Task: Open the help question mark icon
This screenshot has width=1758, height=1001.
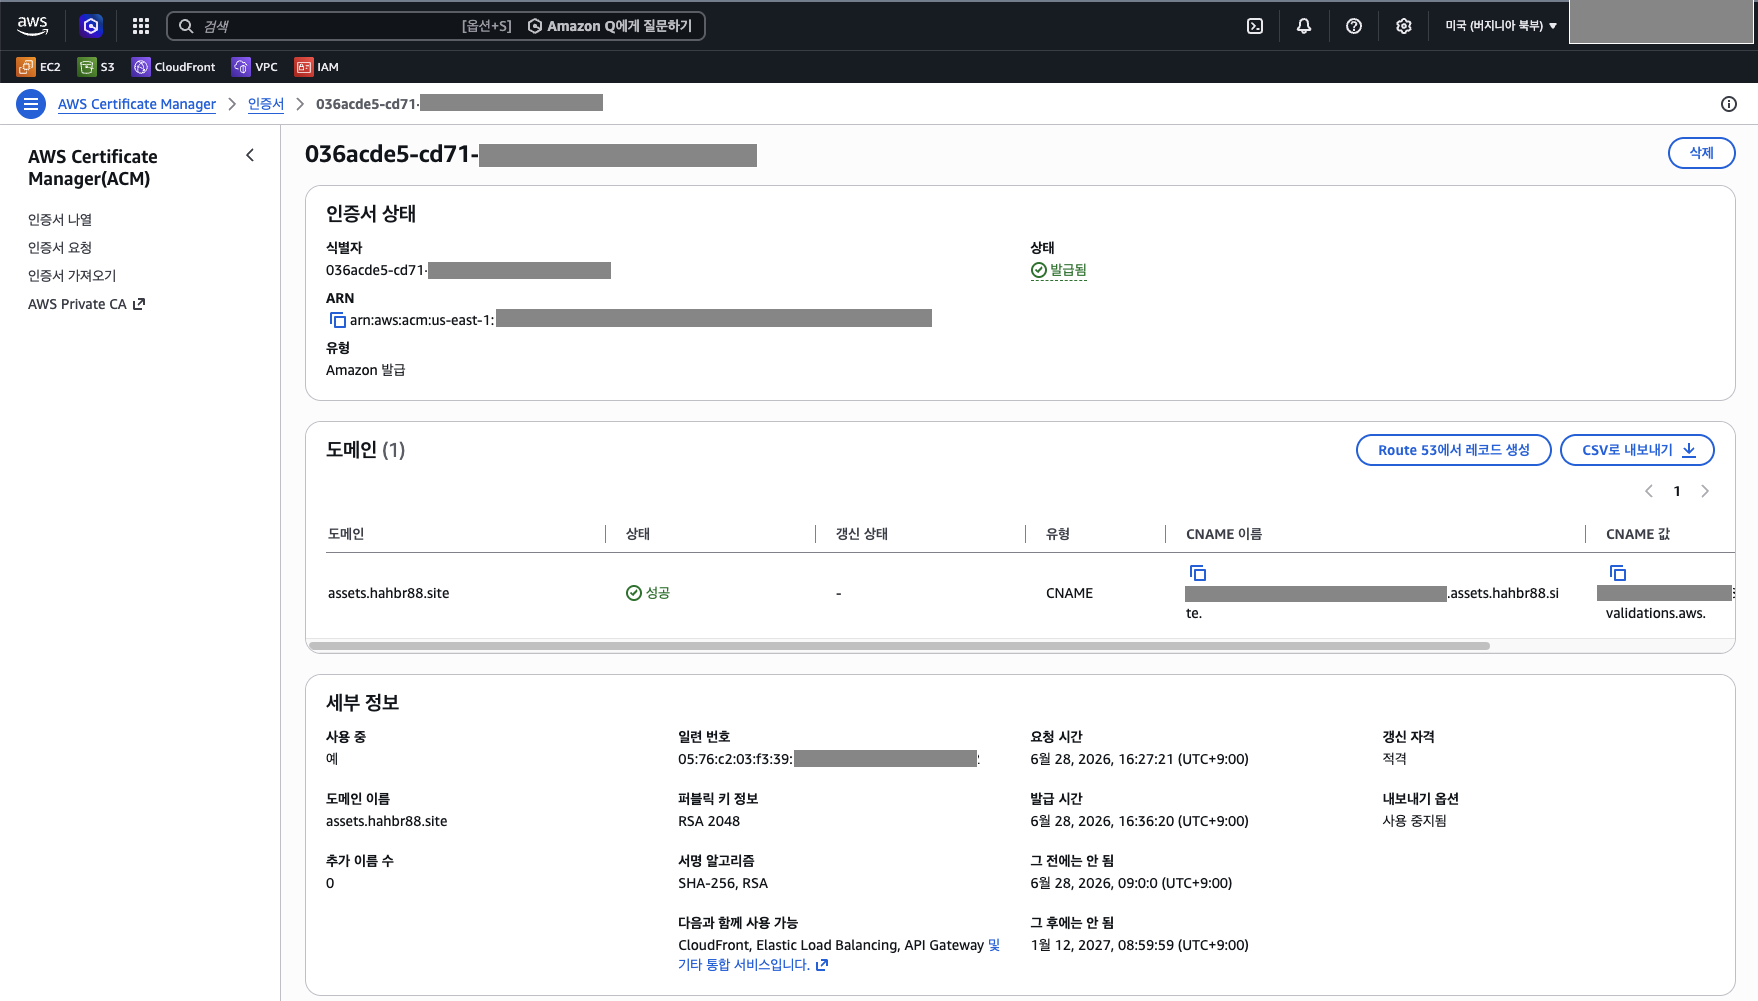Action: [x=1354, y=26]
